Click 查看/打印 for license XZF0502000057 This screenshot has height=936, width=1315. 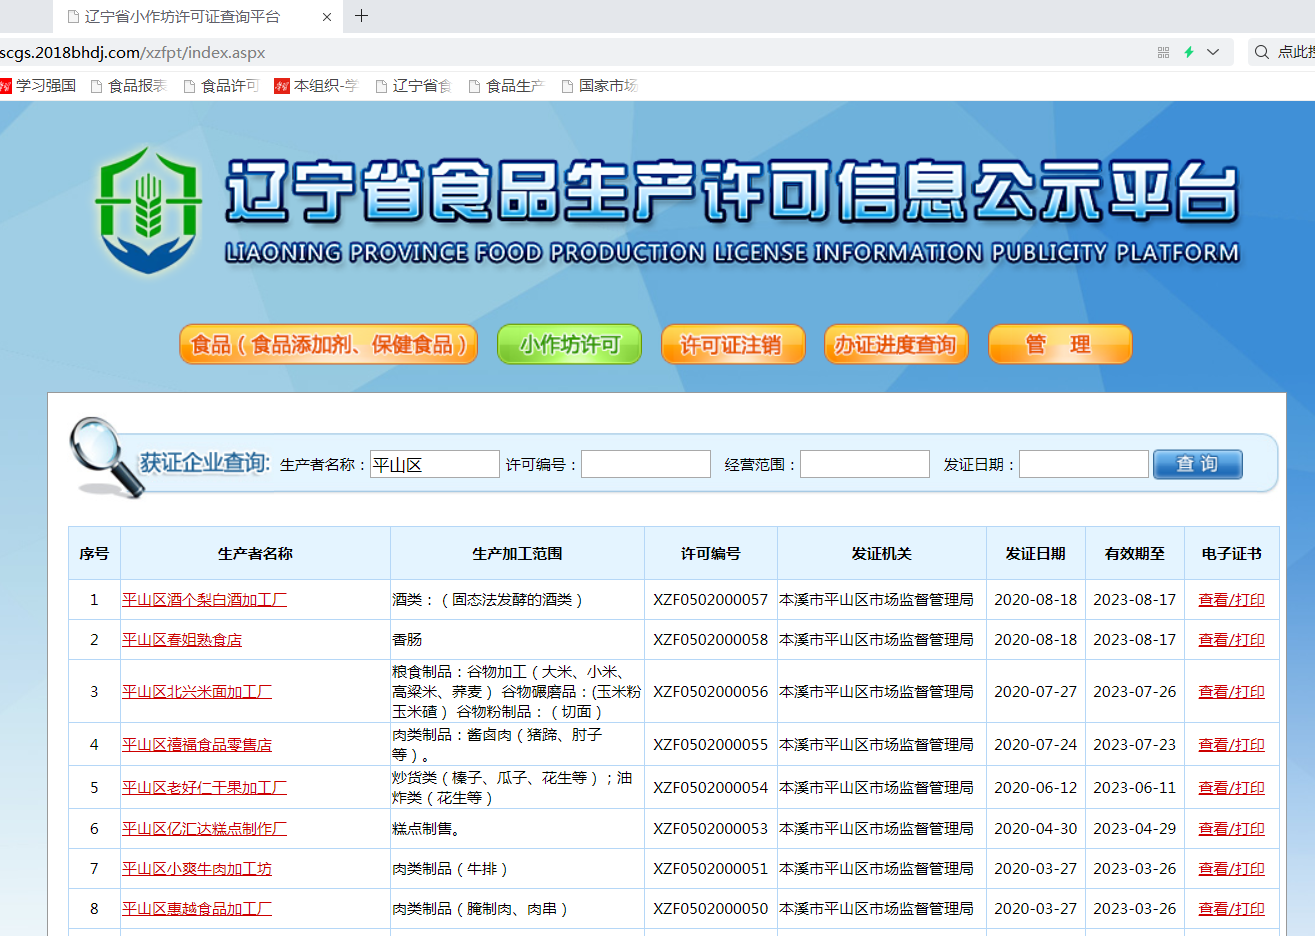pos(1231,600)
